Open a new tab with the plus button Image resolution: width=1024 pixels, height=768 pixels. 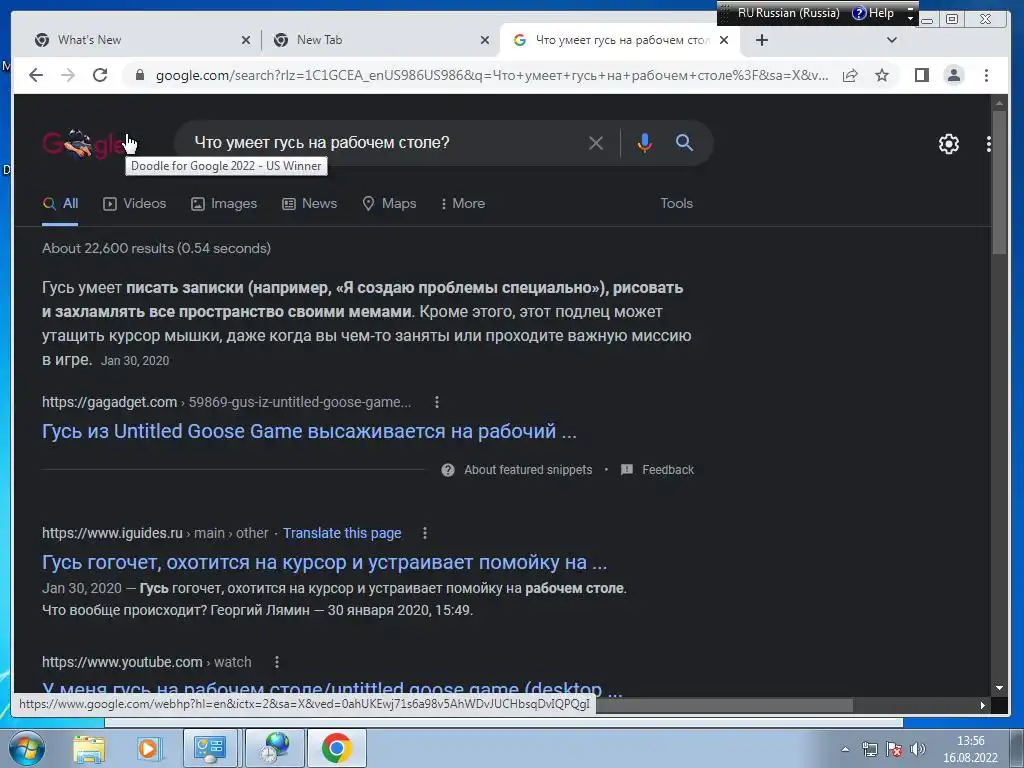(761, 40)
